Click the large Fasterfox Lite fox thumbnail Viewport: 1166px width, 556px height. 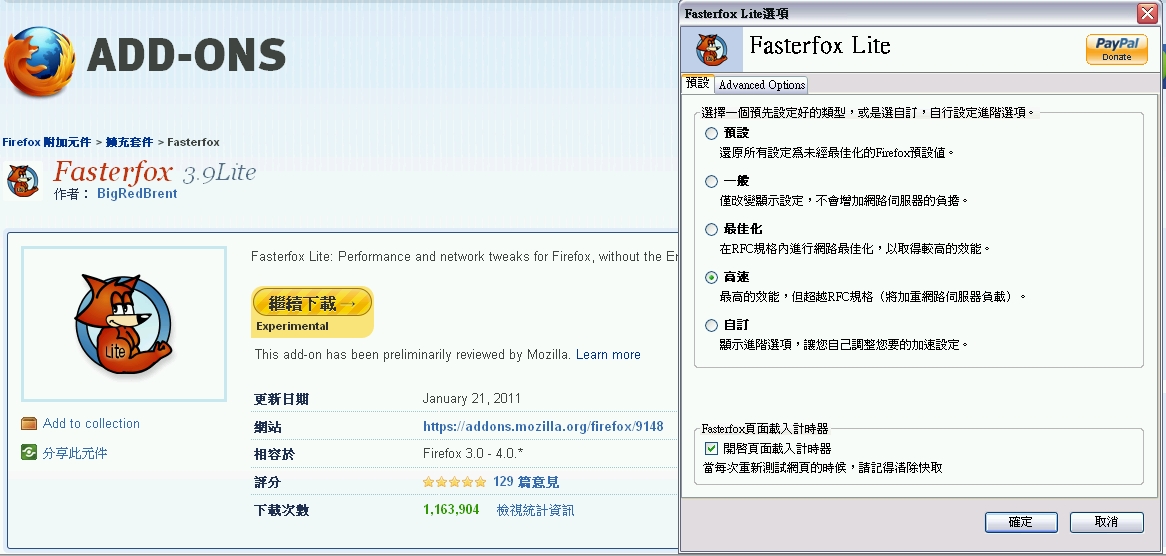(122, 323)
